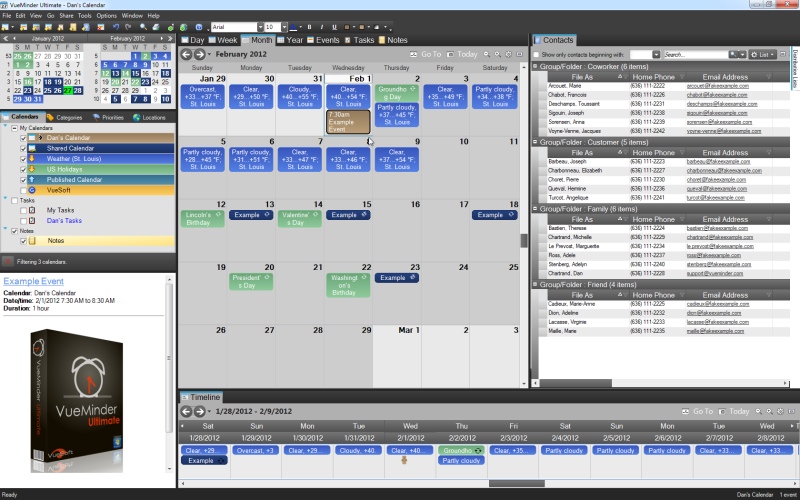Image resolution: width=800 pixels, height=500 pixels.
Task: Select the 7:30am Example Event on Feb 1
Action: 348,122
